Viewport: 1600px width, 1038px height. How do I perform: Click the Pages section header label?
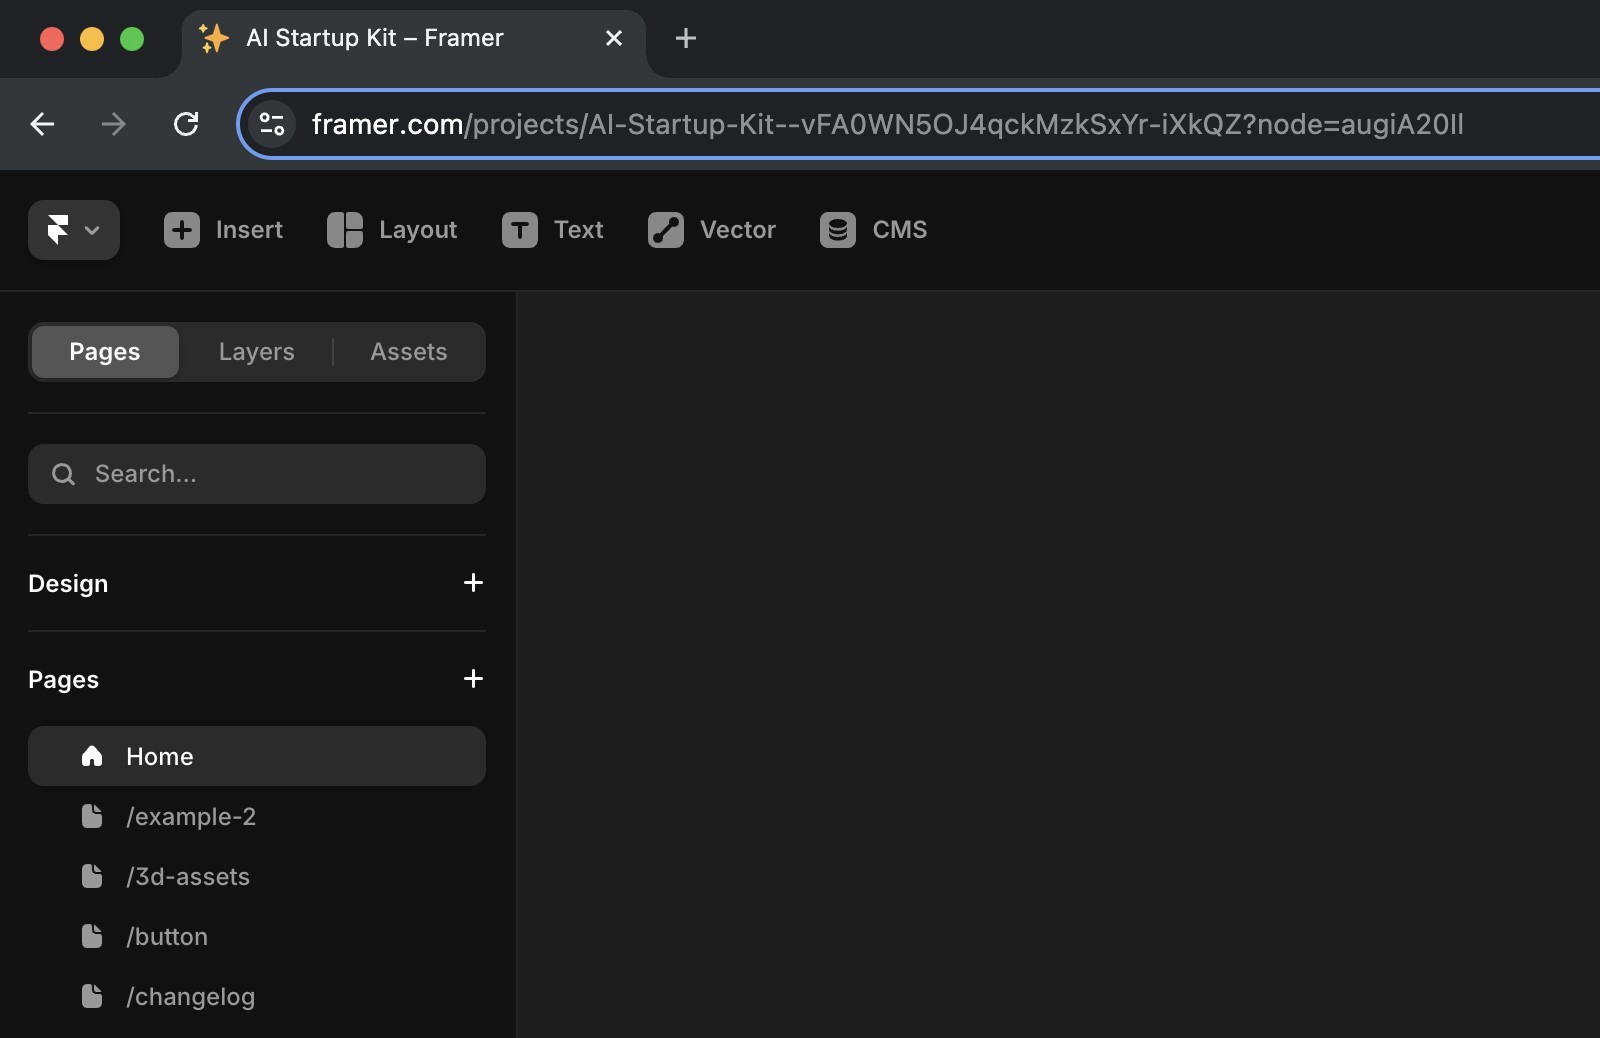pyautogui.click(x=64, y=679)
